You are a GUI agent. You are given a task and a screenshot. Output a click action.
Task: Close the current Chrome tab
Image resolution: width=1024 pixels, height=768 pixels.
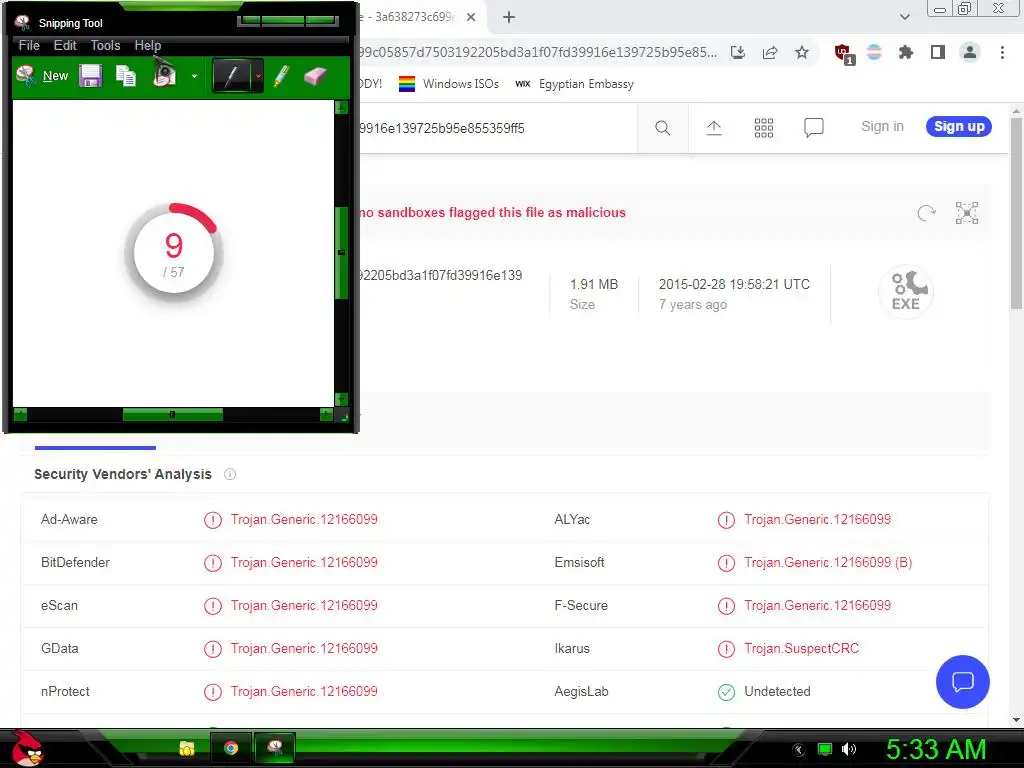471,17
